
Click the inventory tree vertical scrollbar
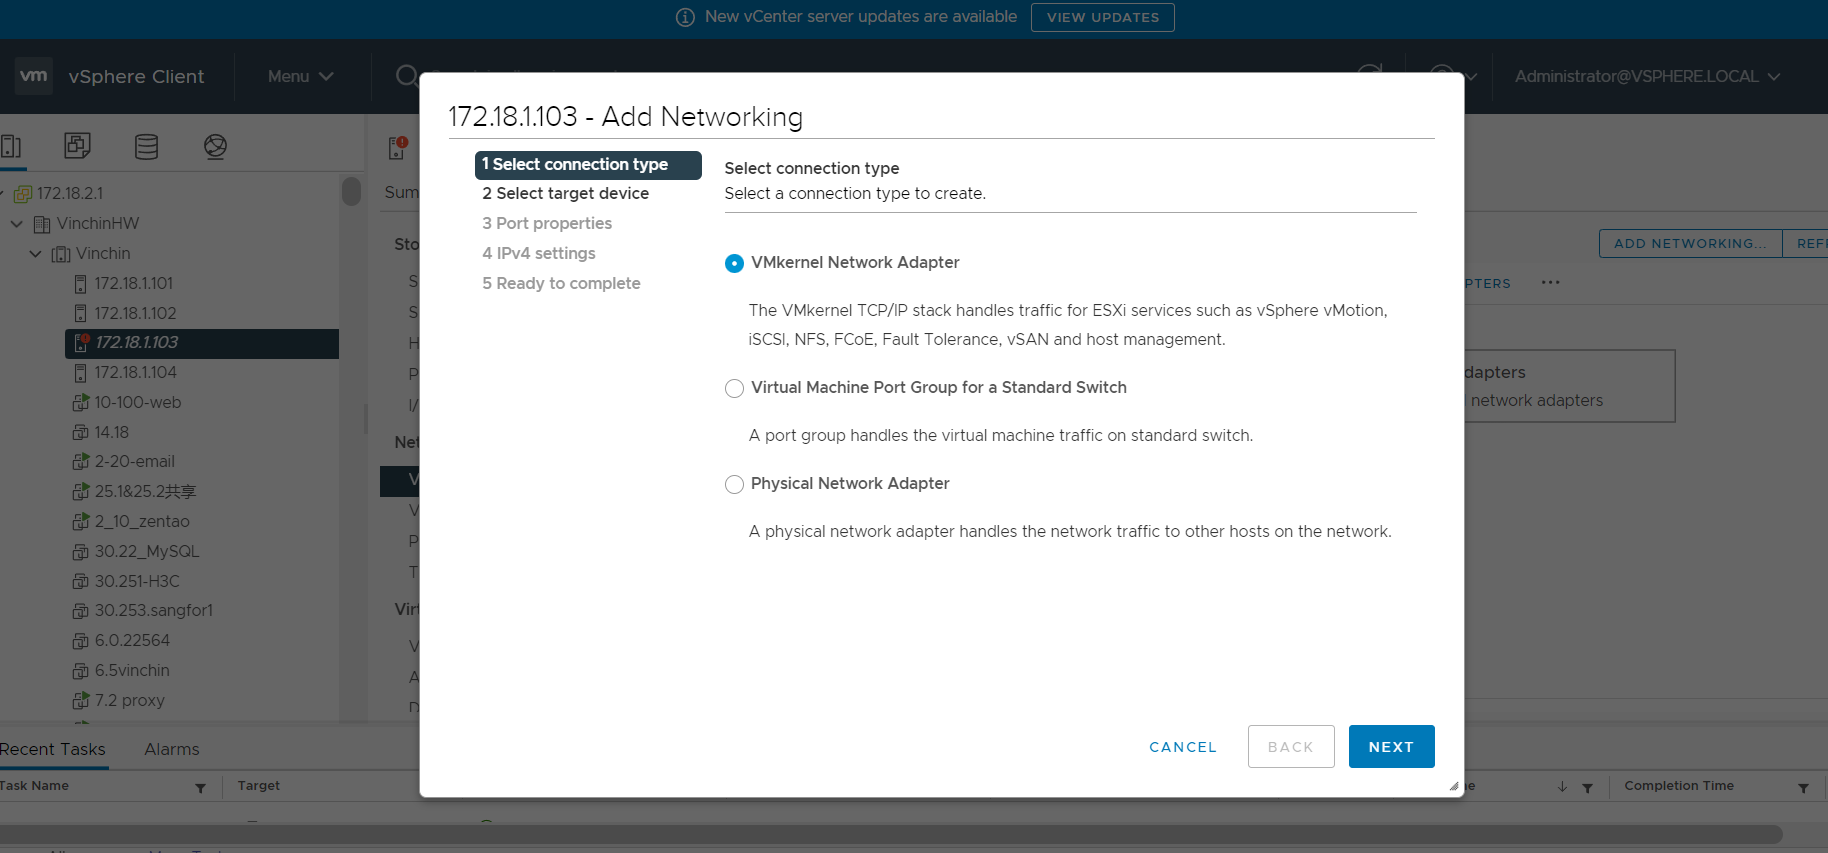tap(351, 190)
